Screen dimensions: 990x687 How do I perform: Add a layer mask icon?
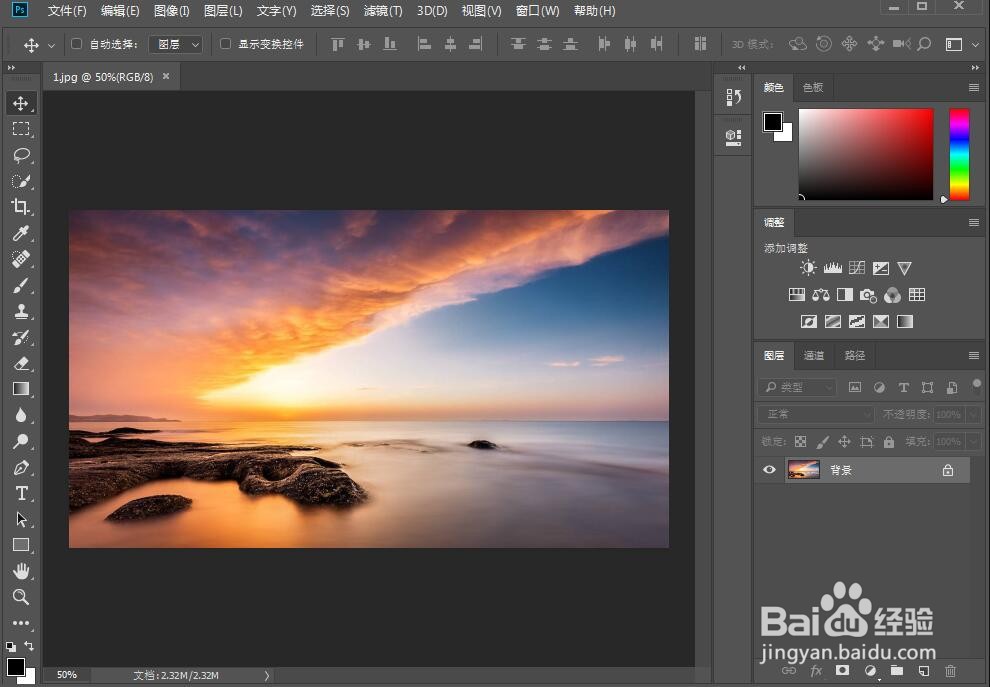(842, 671)
